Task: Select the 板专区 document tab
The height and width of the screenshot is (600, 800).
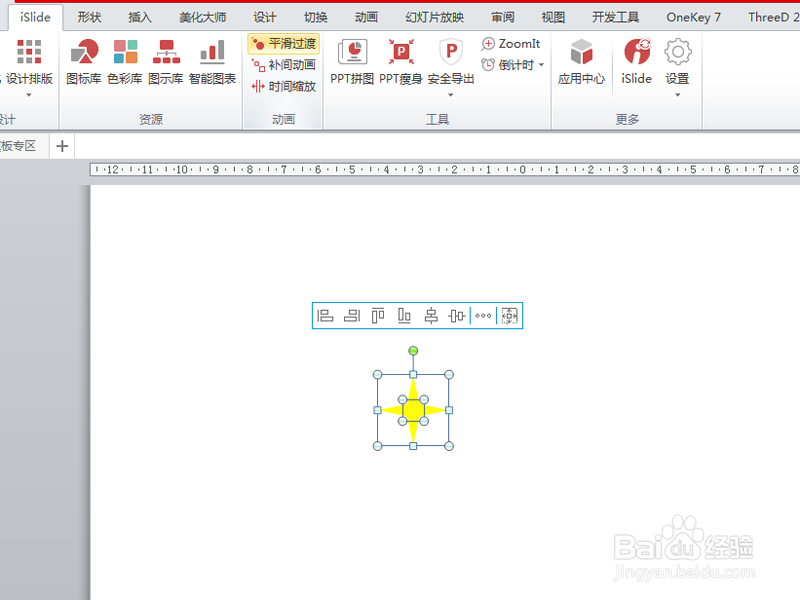Action: (x=20, y=146)
